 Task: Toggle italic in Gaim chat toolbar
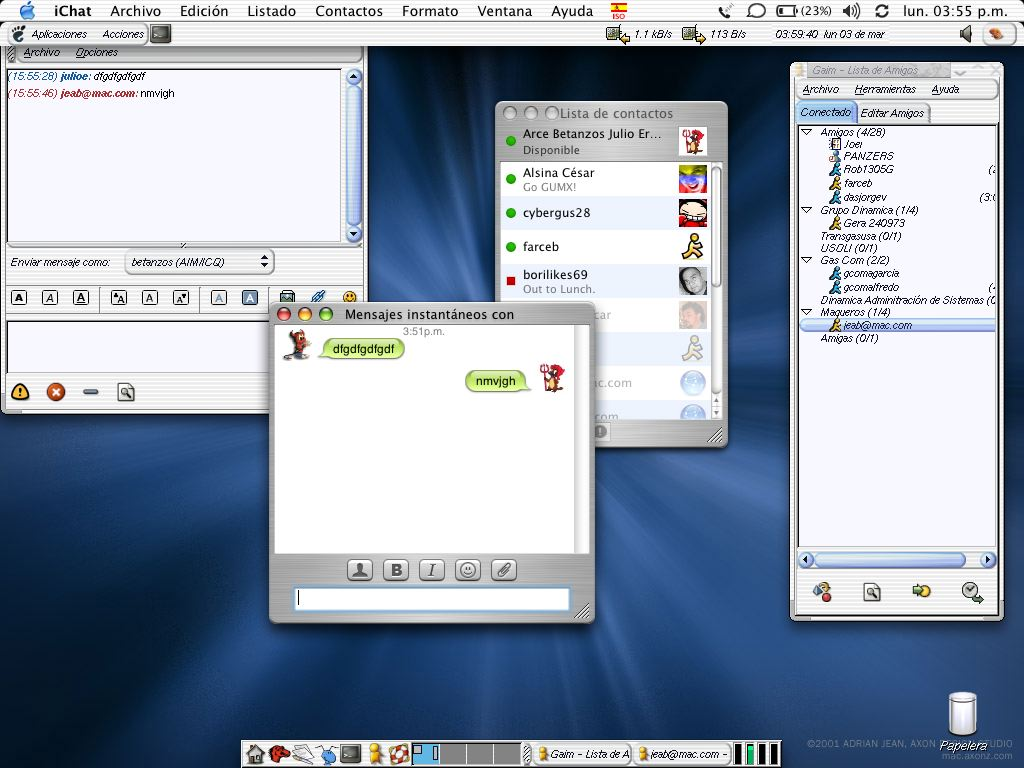50,298
